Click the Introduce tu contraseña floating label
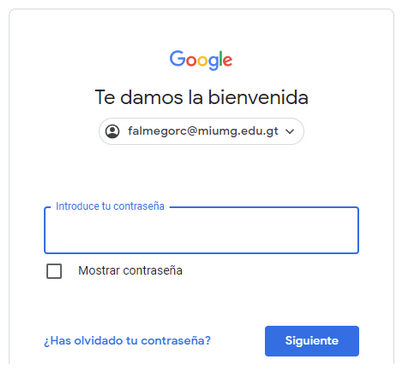Viewport: 405px width, 383px height. (110, 206)
